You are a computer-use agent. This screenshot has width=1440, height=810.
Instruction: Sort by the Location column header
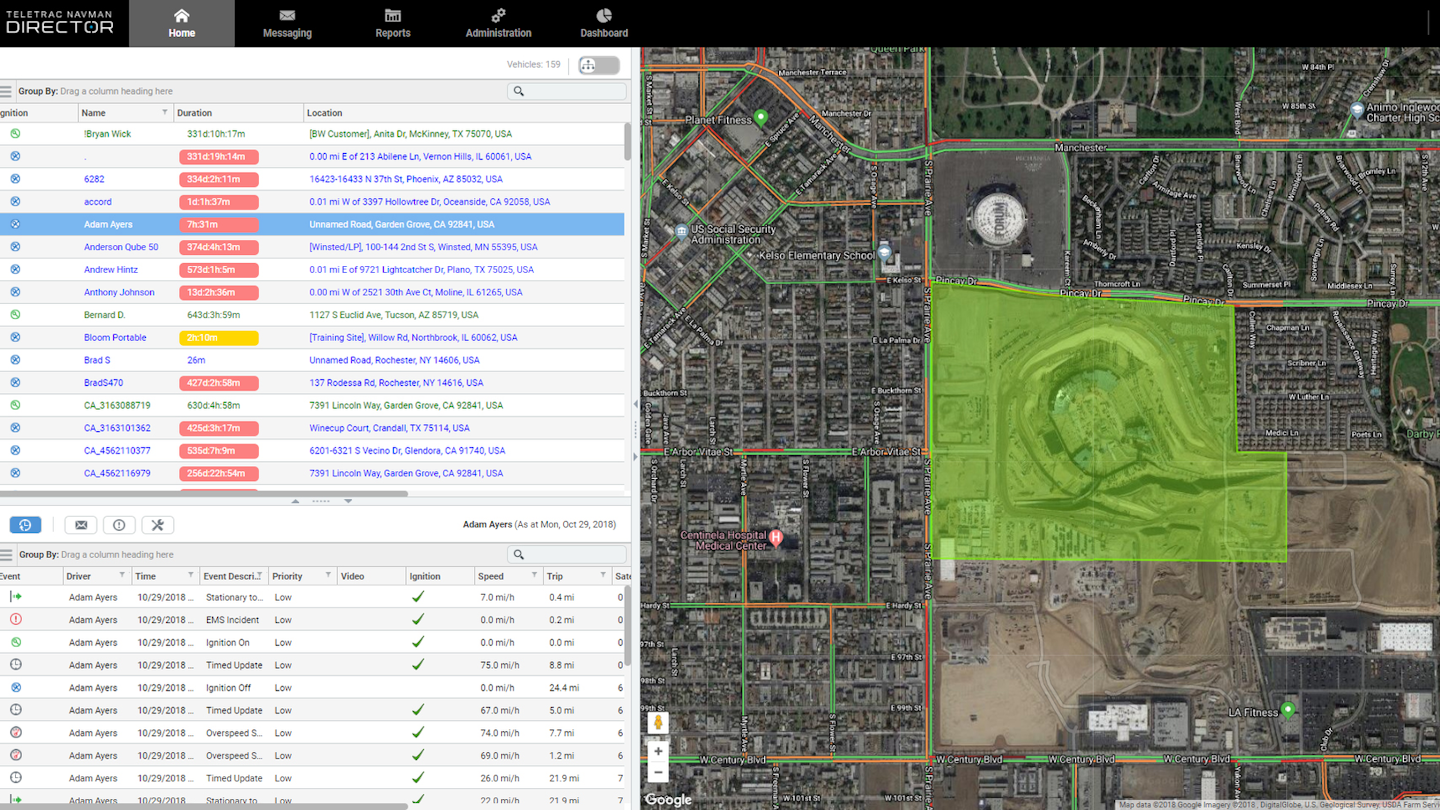324,113
